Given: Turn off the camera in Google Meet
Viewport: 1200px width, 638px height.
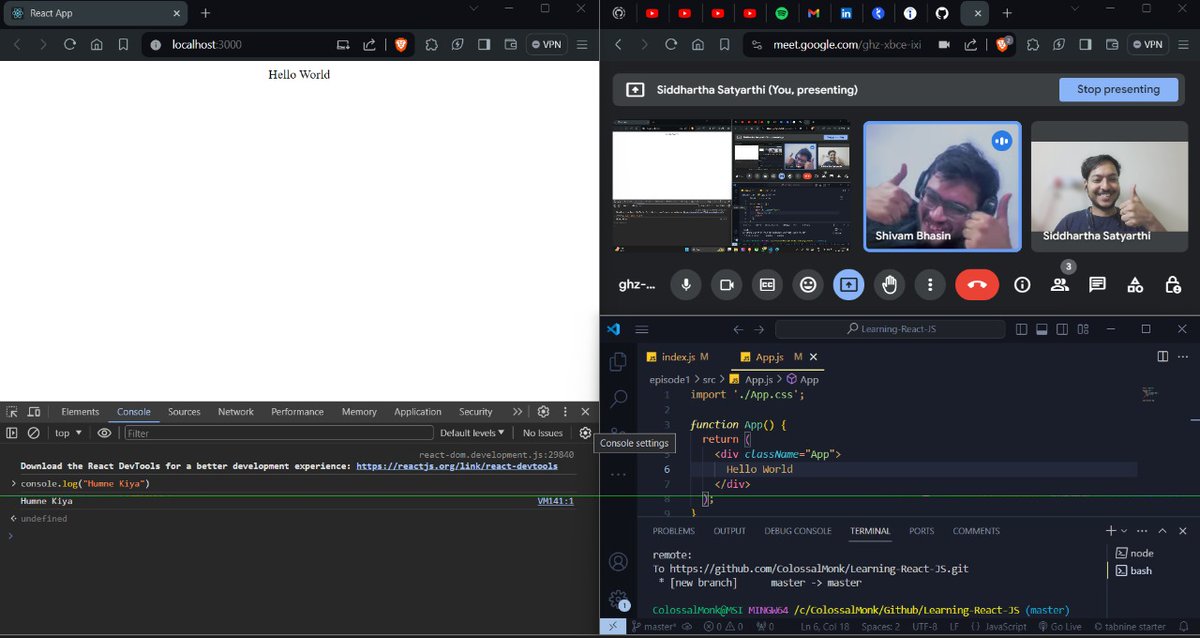Looking at the screenshot, I should pyautogui.click(x=726, y=285).
